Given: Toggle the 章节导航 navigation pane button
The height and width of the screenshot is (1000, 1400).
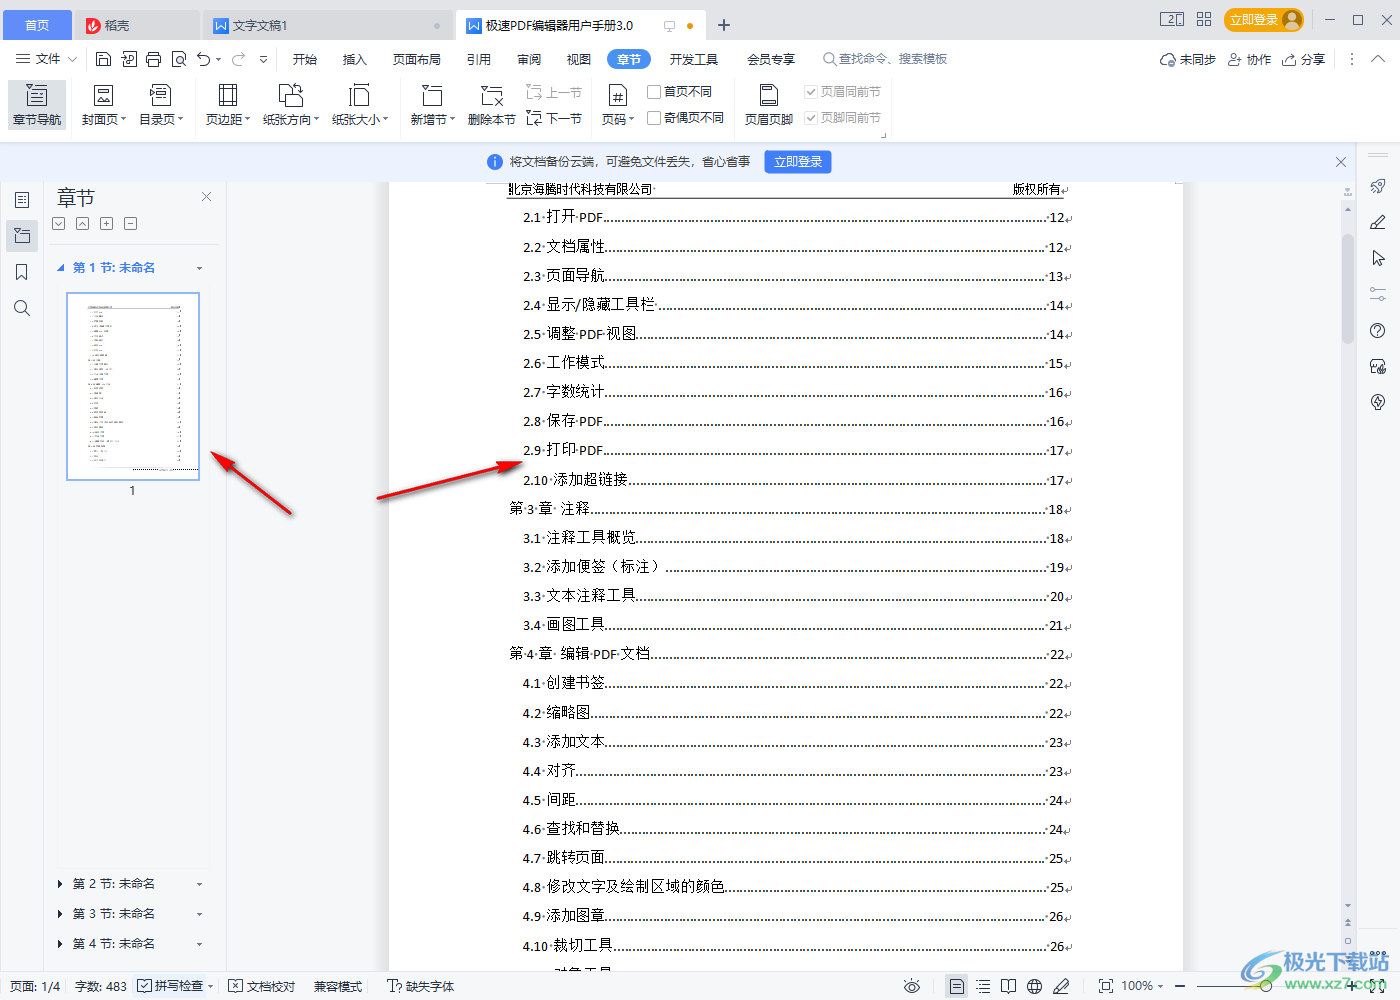Looking at the screenshot, I should [x=37, y=105].
